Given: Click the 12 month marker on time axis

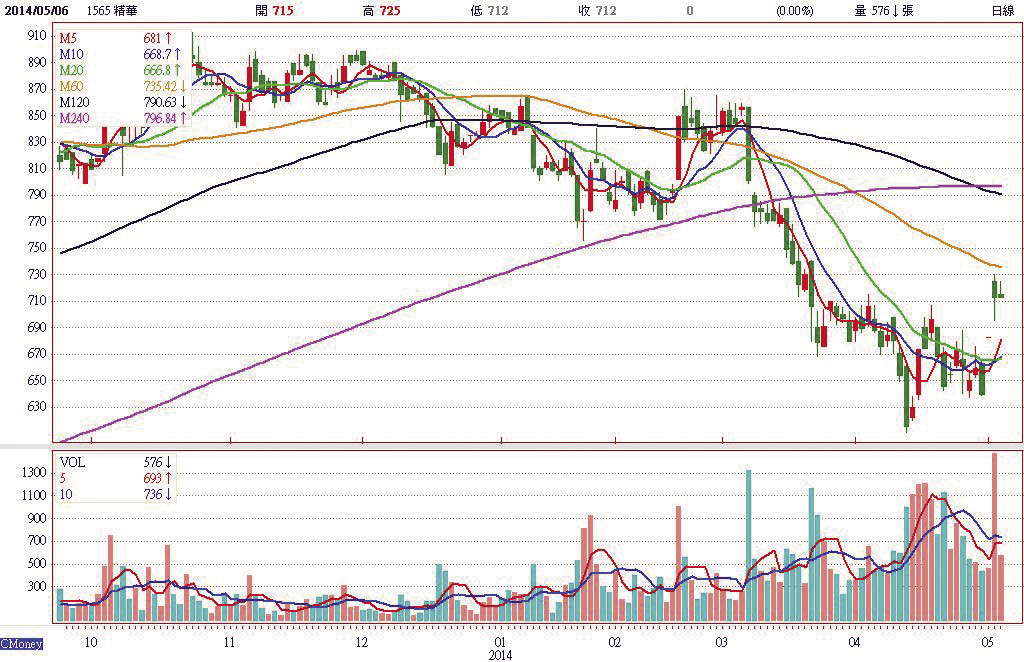Looking at the screenshot, I should (360, 640).
